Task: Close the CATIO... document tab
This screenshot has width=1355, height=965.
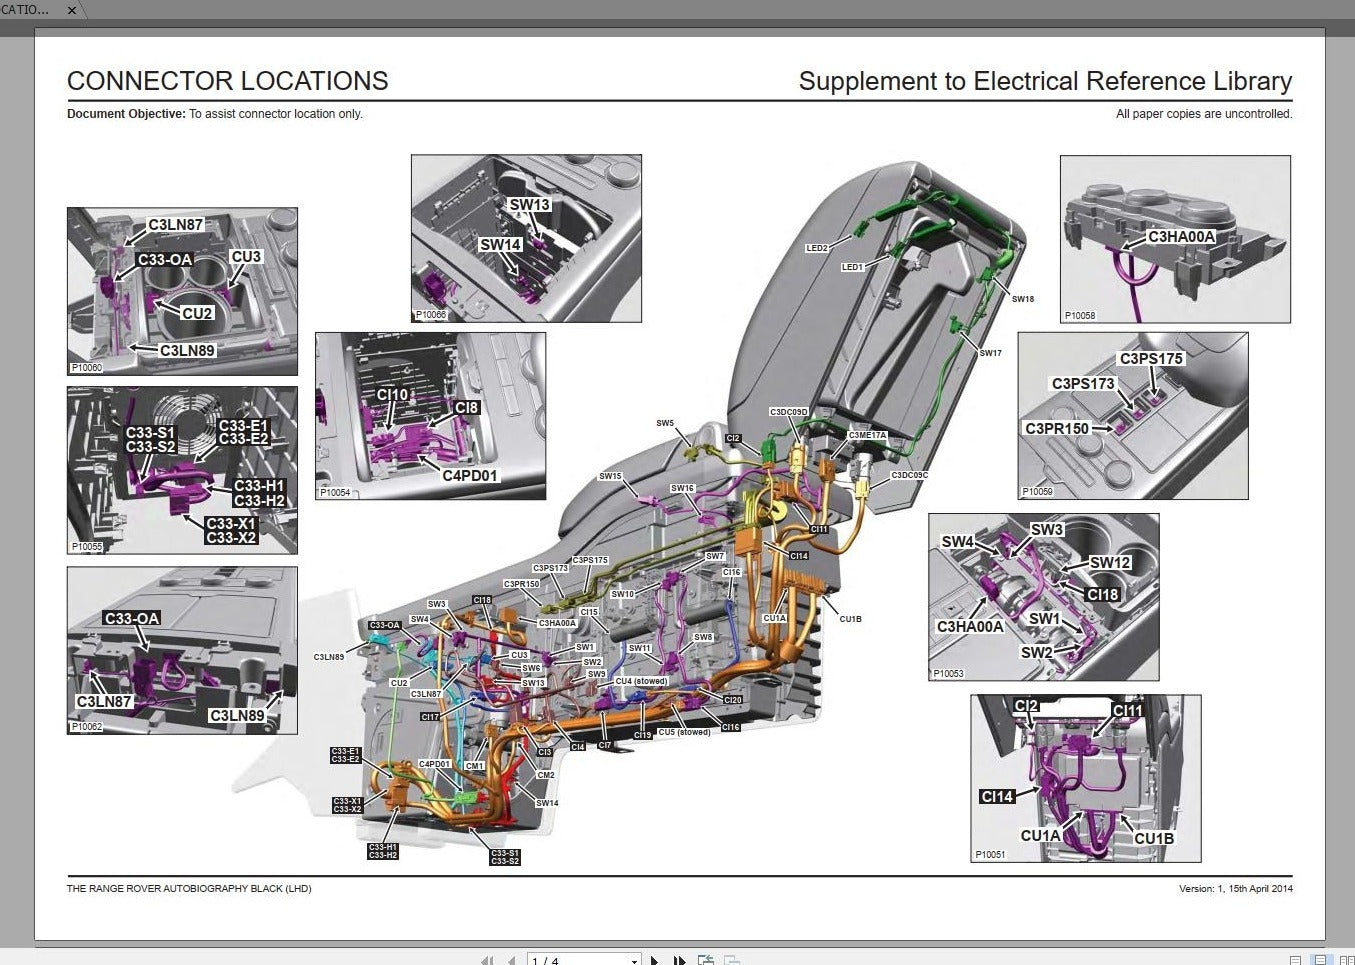Action: (x=71, y=10)
